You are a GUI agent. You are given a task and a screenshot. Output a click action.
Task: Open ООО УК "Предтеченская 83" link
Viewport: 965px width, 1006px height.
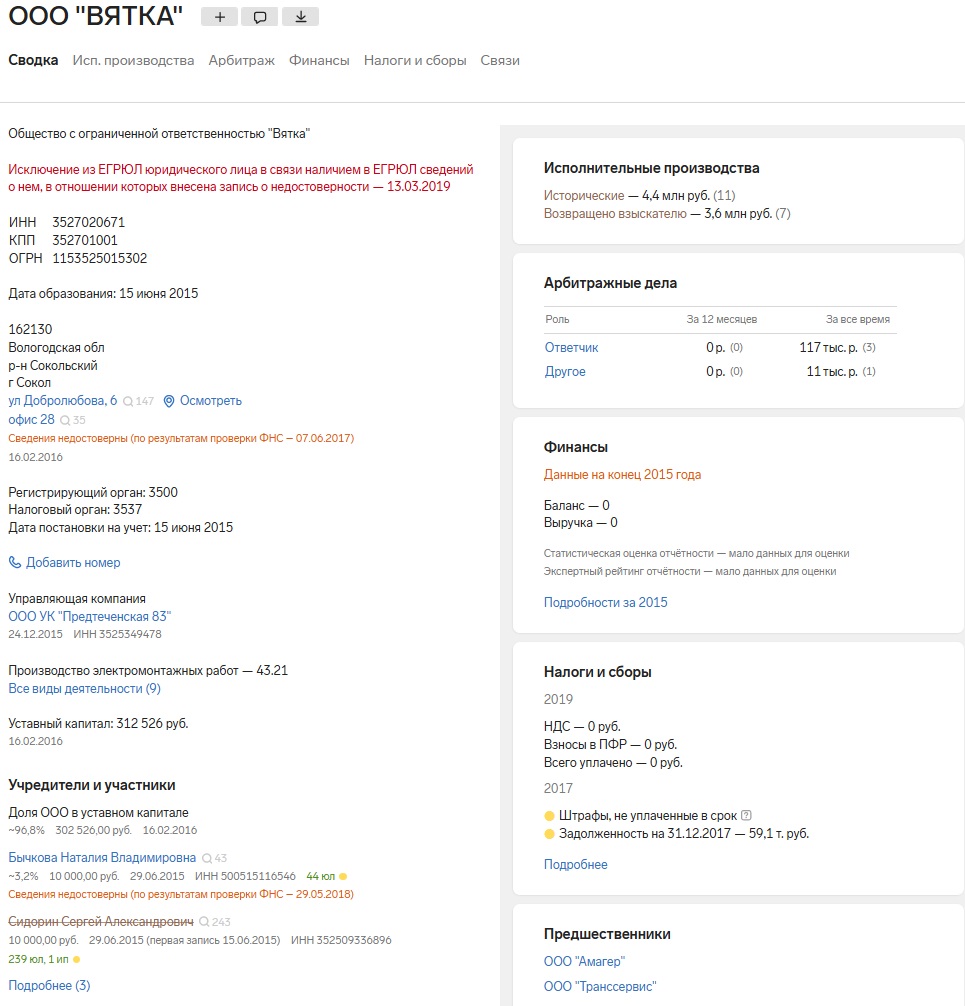click(x=89, y=617)
